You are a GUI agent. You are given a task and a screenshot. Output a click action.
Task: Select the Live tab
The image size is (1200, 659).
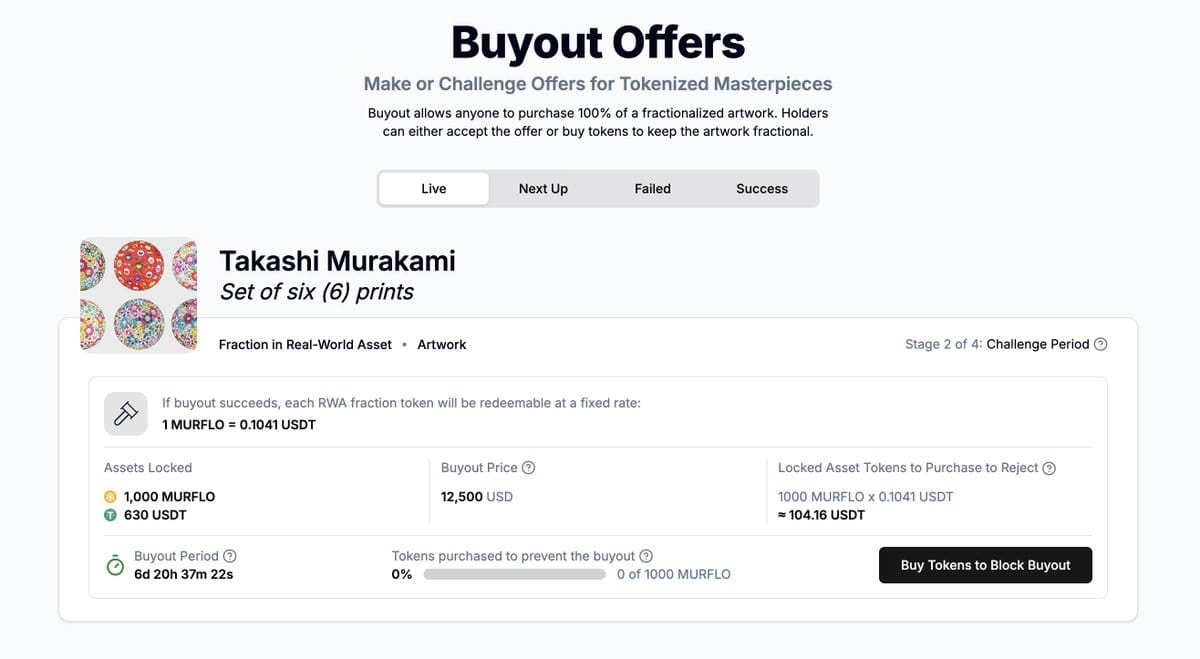434,189
